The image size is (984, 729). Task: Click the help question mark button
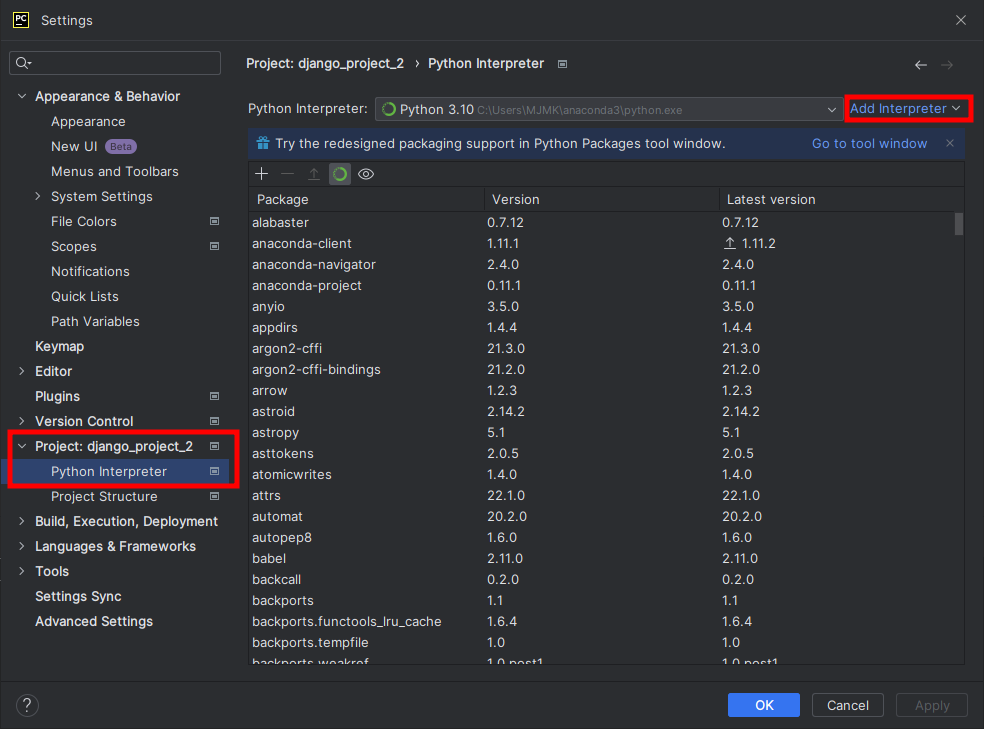[x=27, y=705]
